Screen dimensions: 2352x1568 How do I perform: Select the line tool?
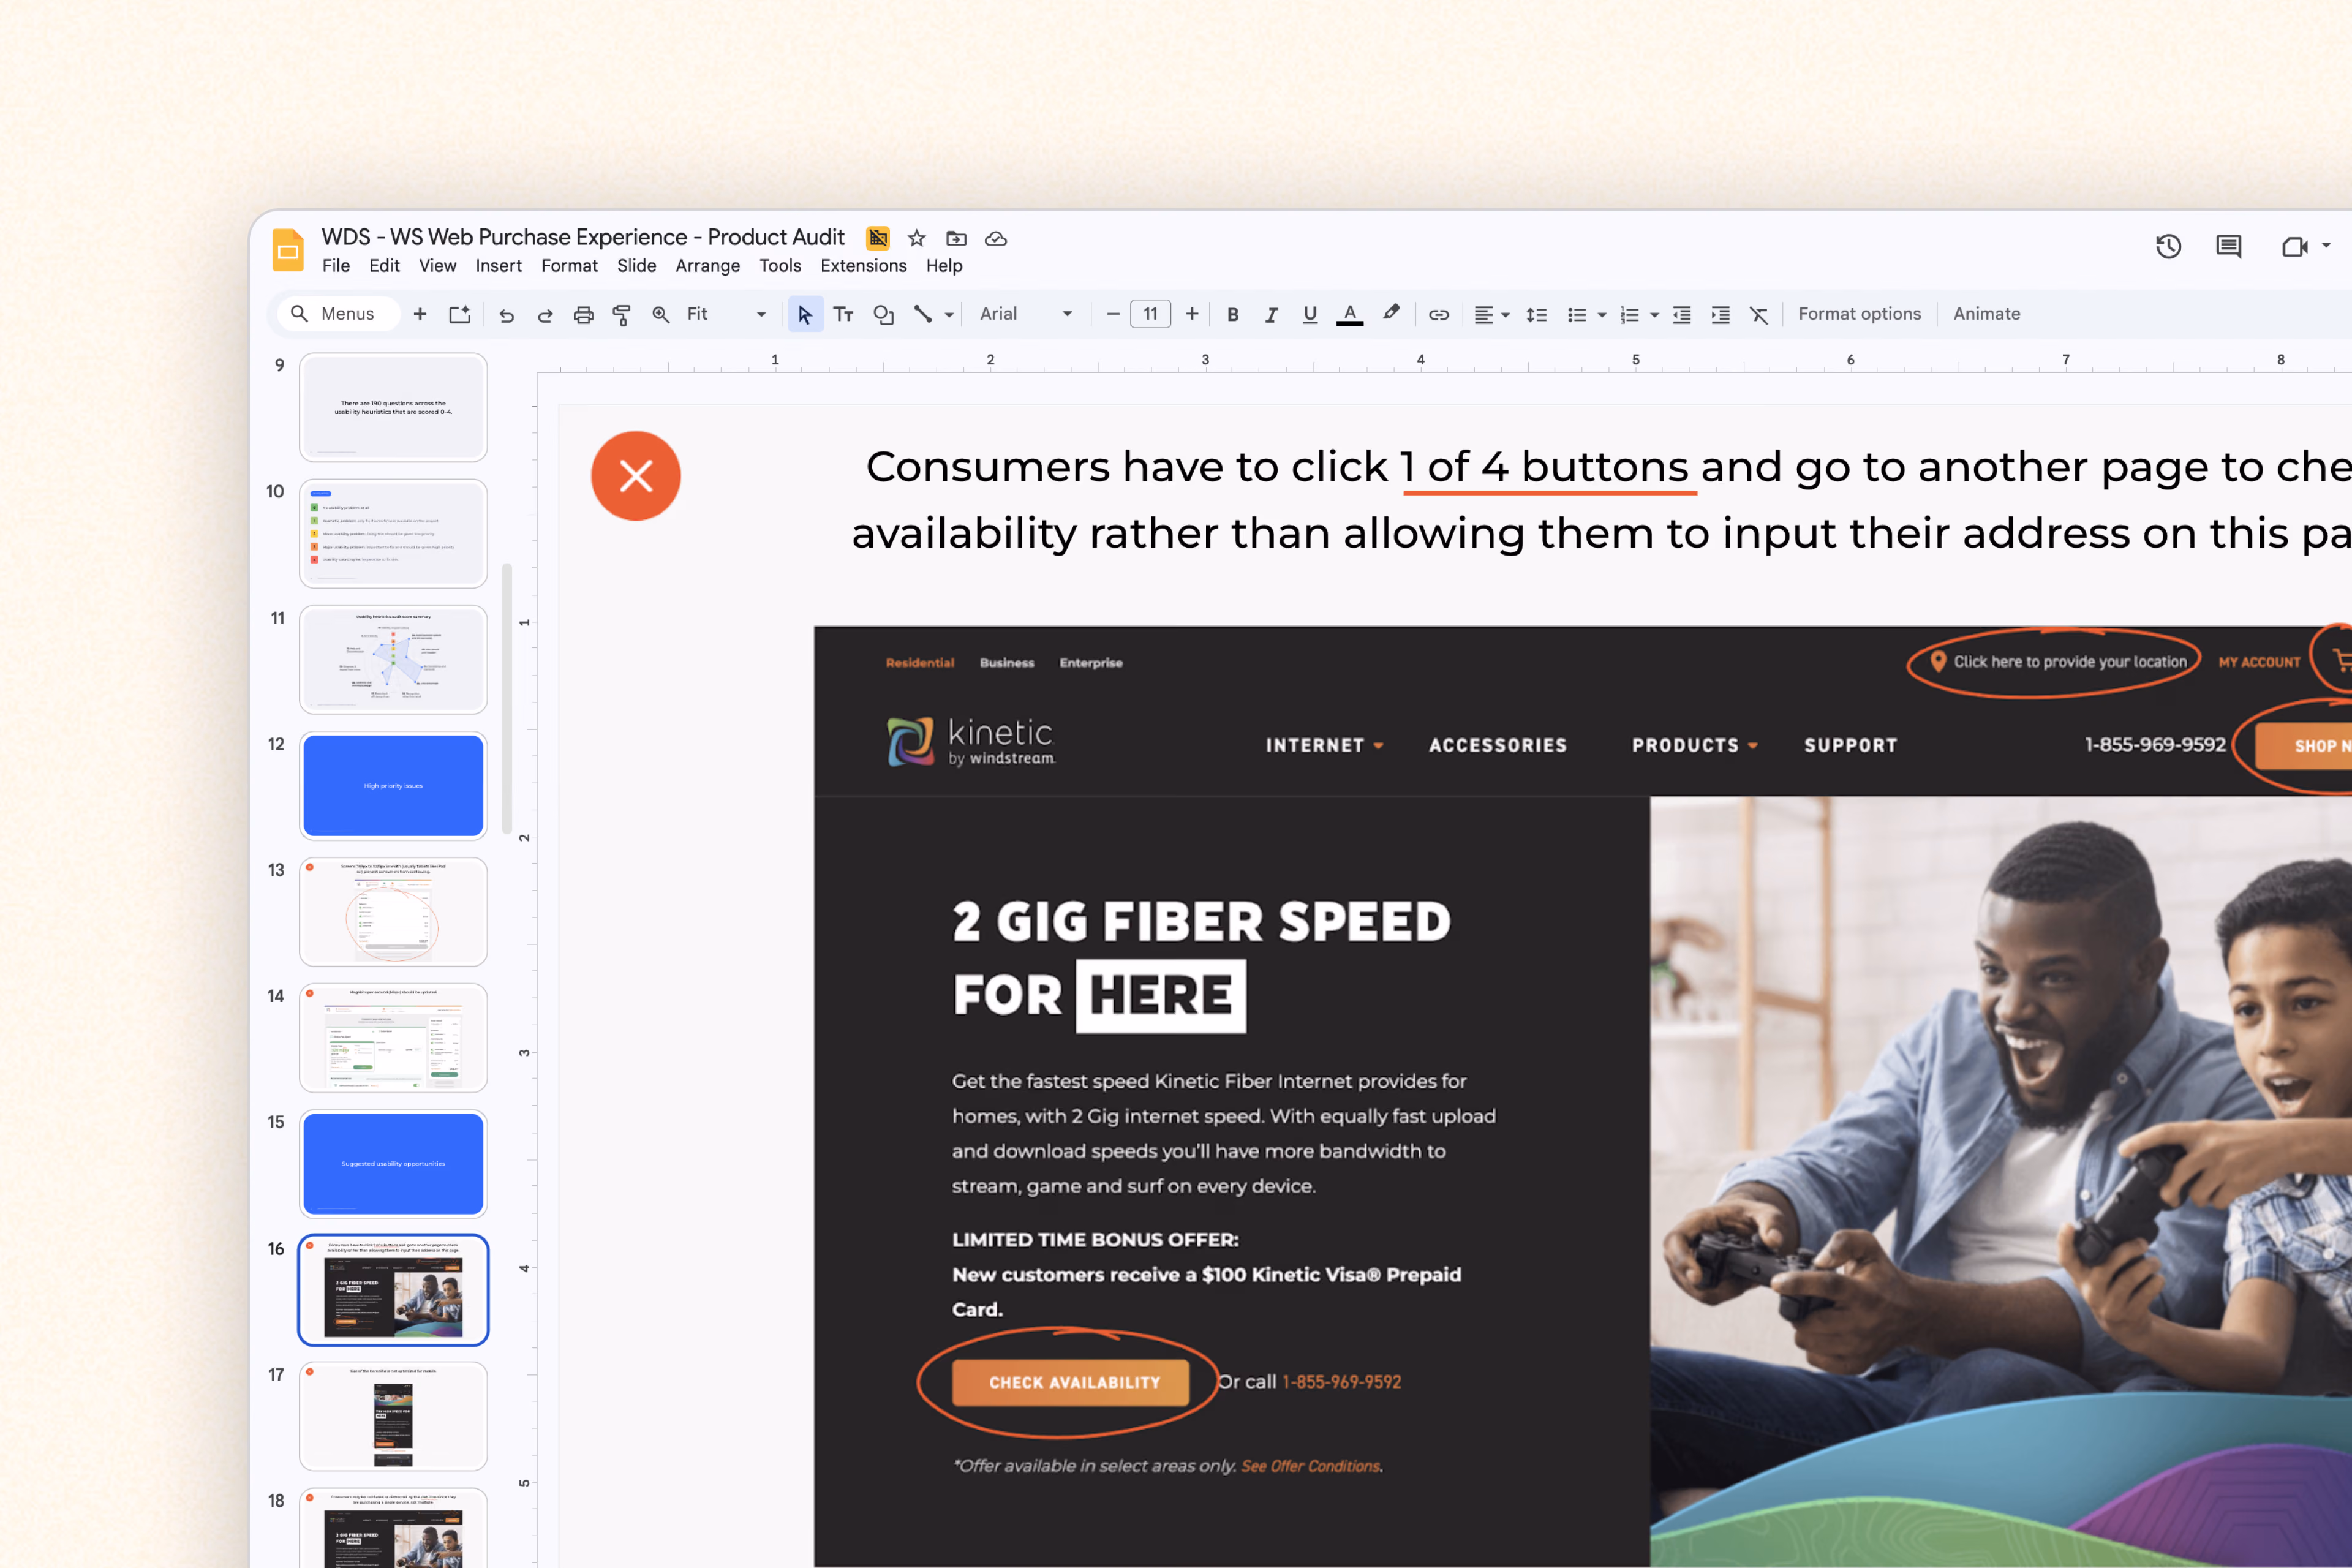(923, 315)
